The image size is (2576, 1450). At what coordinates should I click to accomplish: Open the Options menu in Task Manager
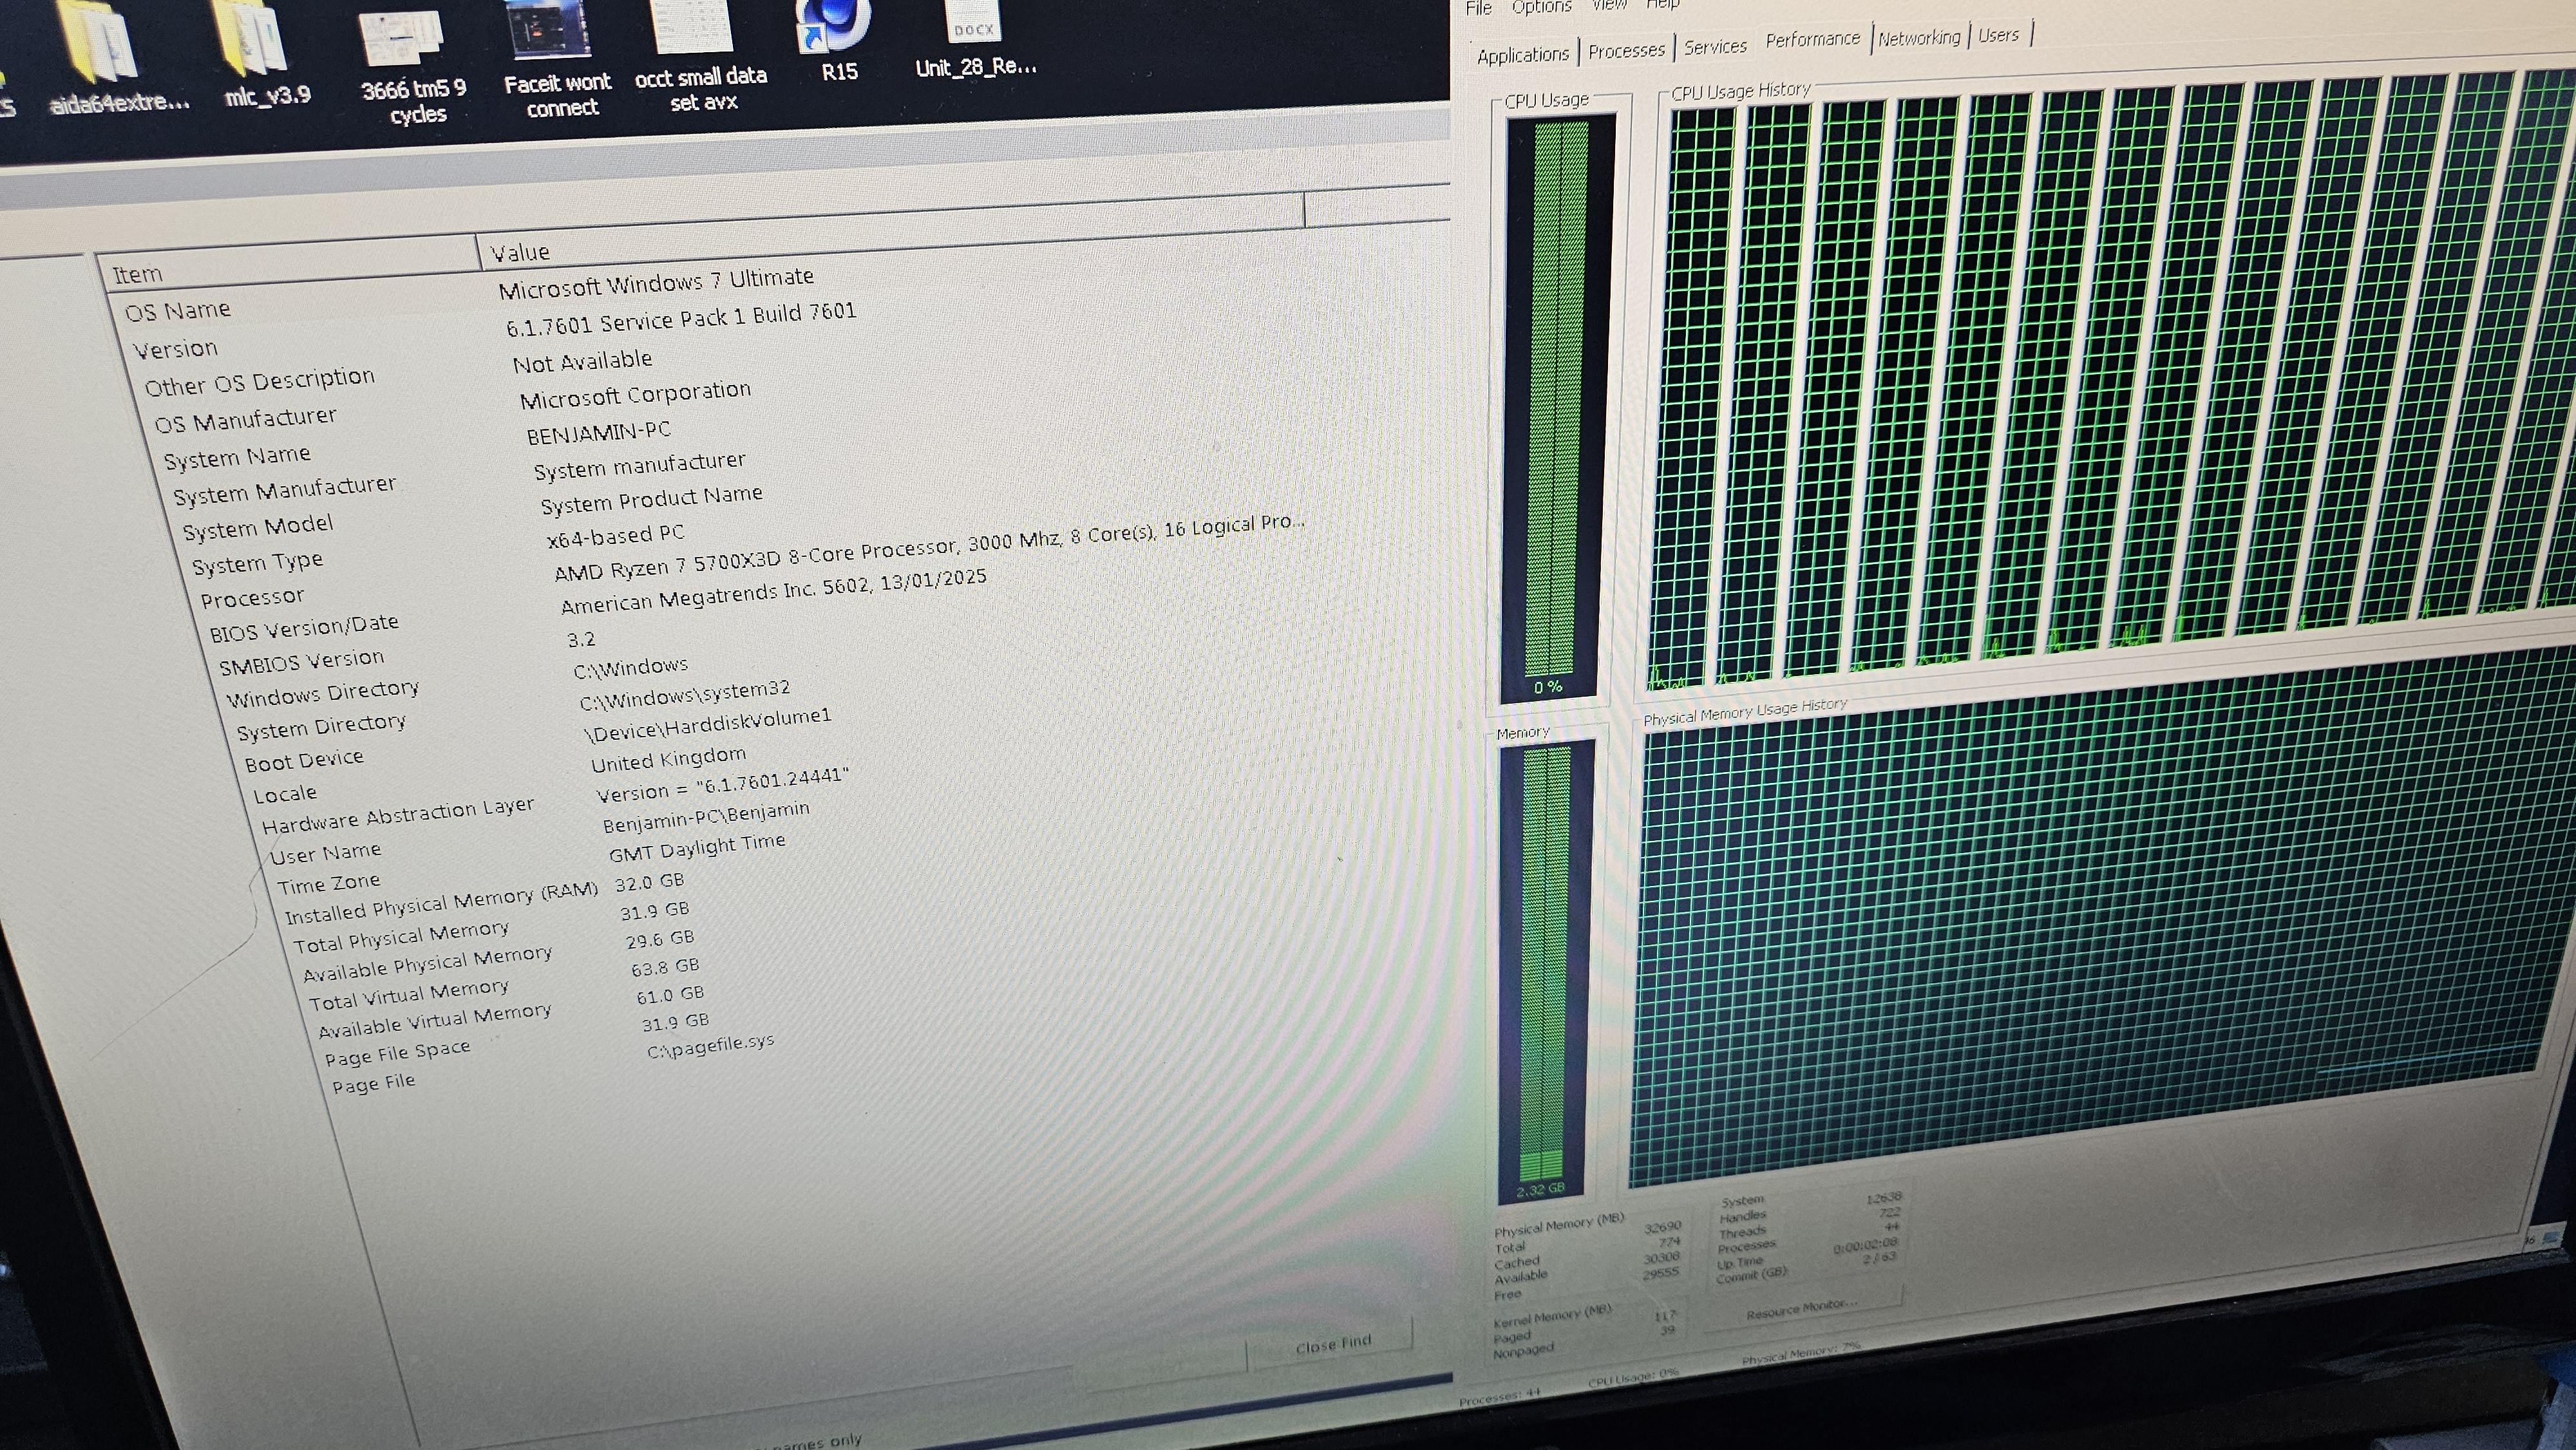1541,7
